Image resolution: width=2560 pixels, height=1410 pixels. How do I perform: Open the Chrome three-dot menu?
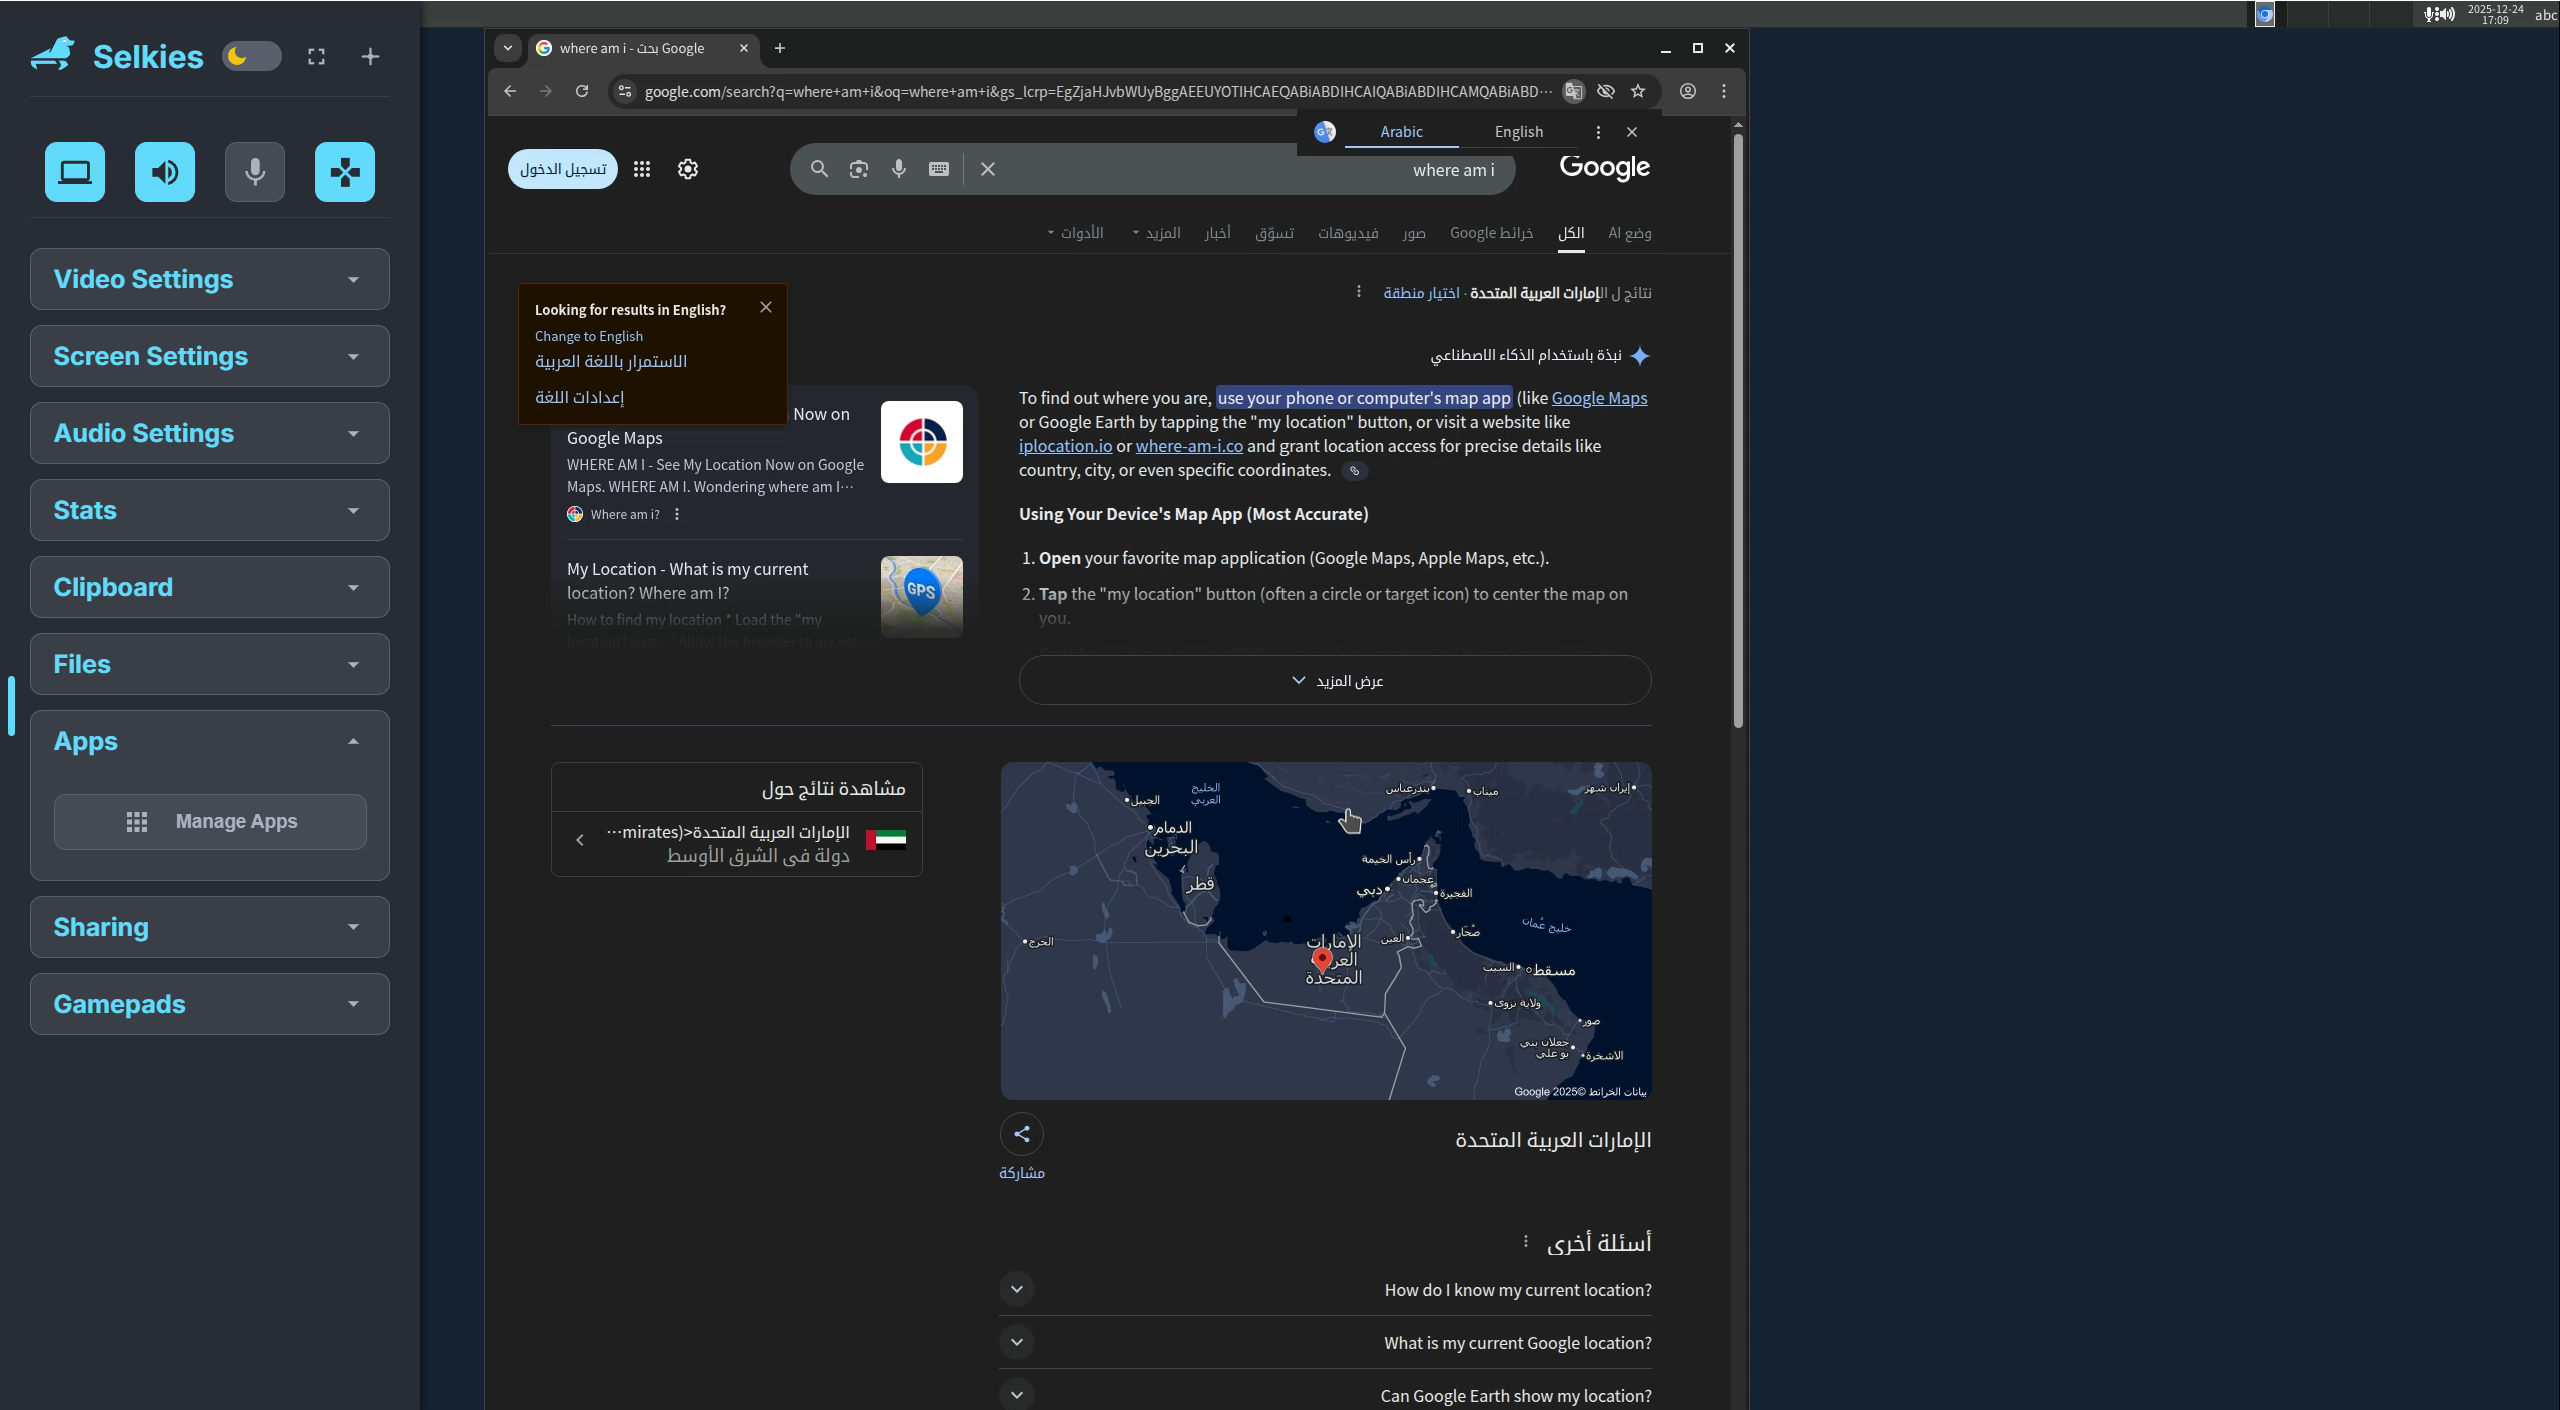pyautogui.click(x=1724, y=91)
